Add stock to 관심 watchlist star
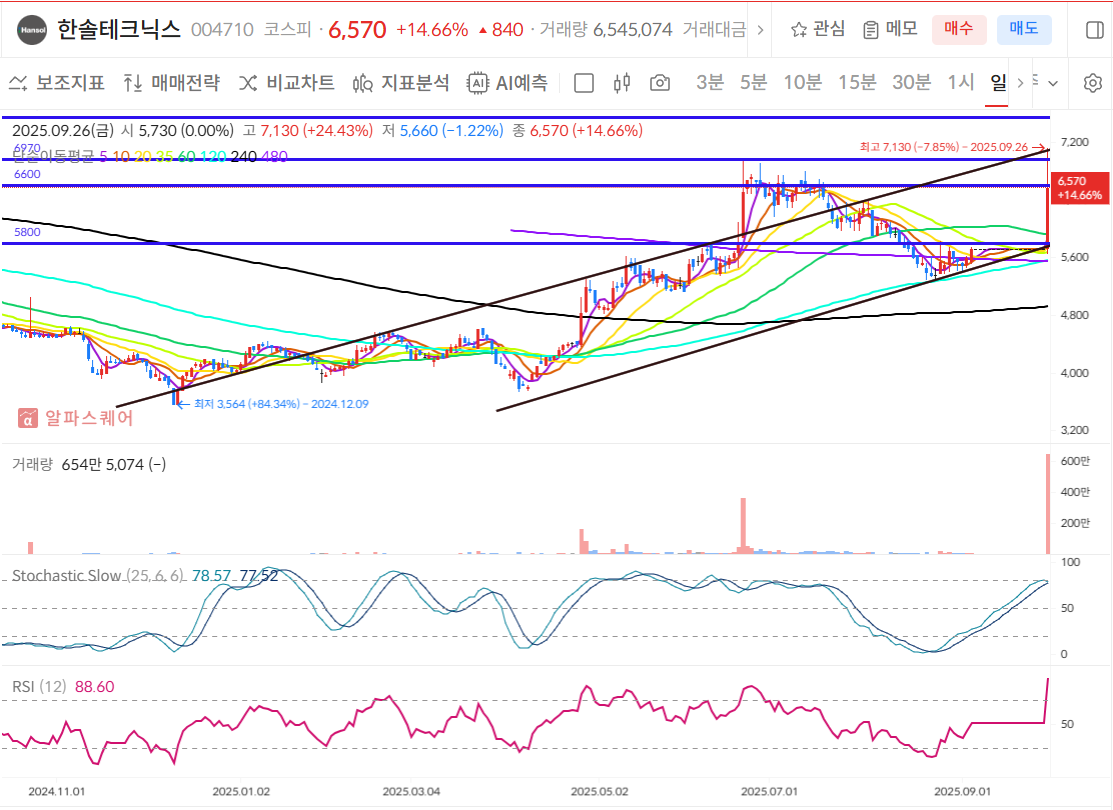Image resolution: width=1113 pixels, height=810 pixels. click(818, 29)
